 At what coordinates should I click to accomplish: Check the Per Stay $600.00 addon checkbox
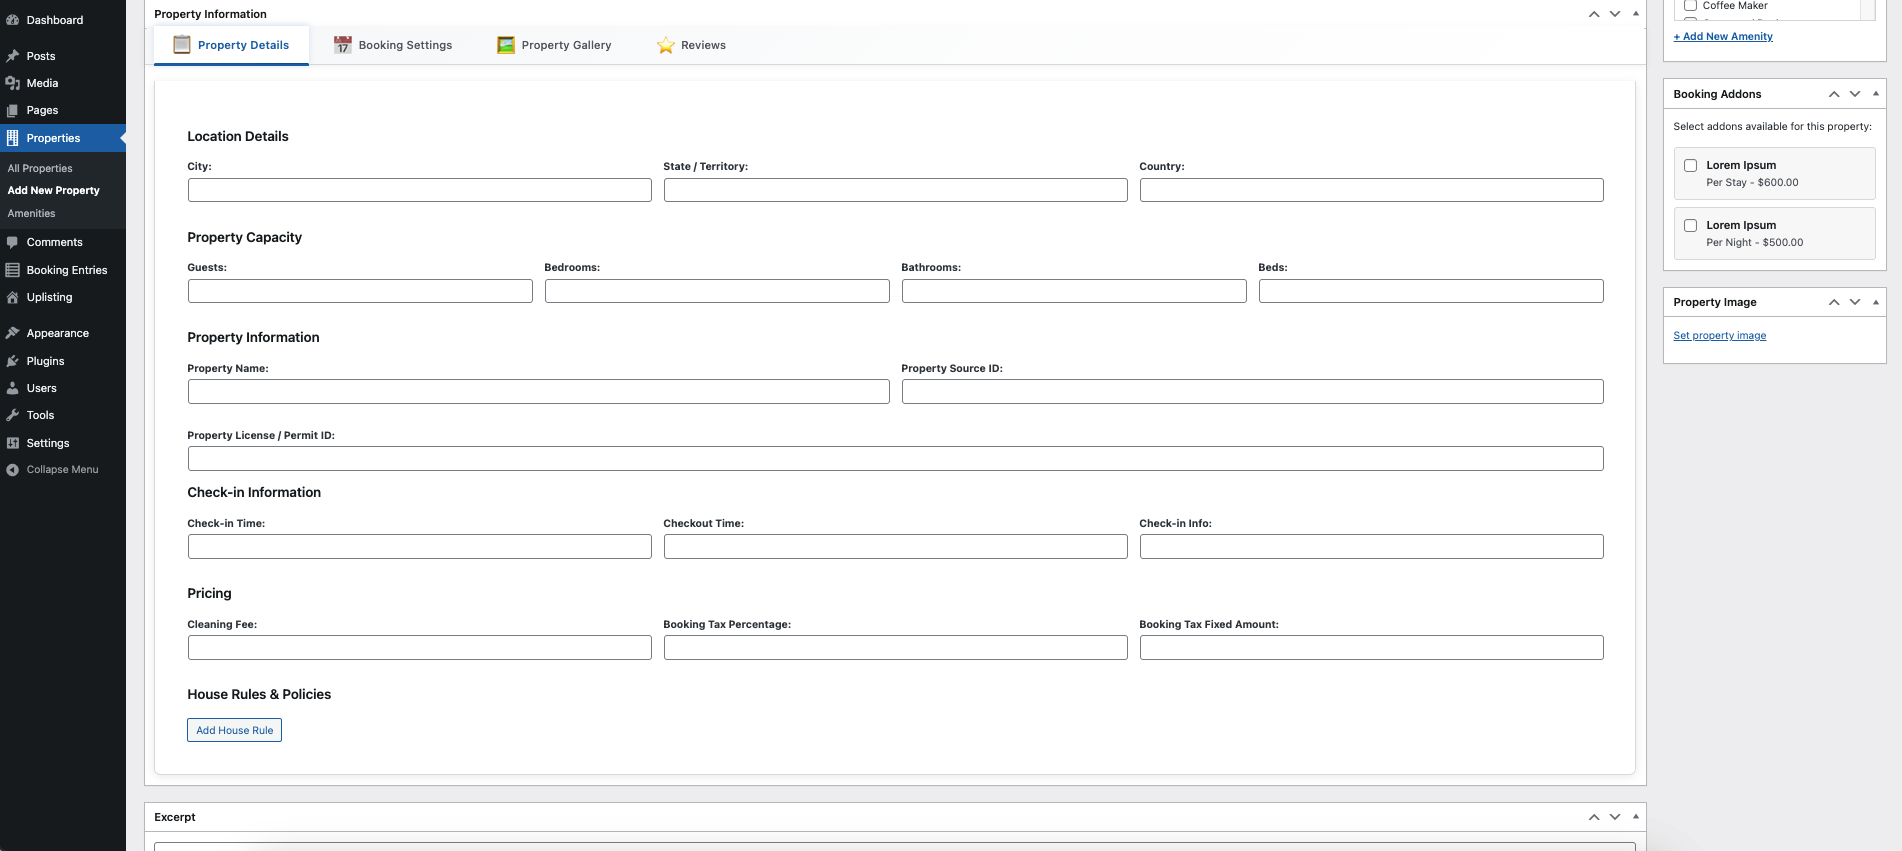pyautogui.click(x=1691, y=166)
